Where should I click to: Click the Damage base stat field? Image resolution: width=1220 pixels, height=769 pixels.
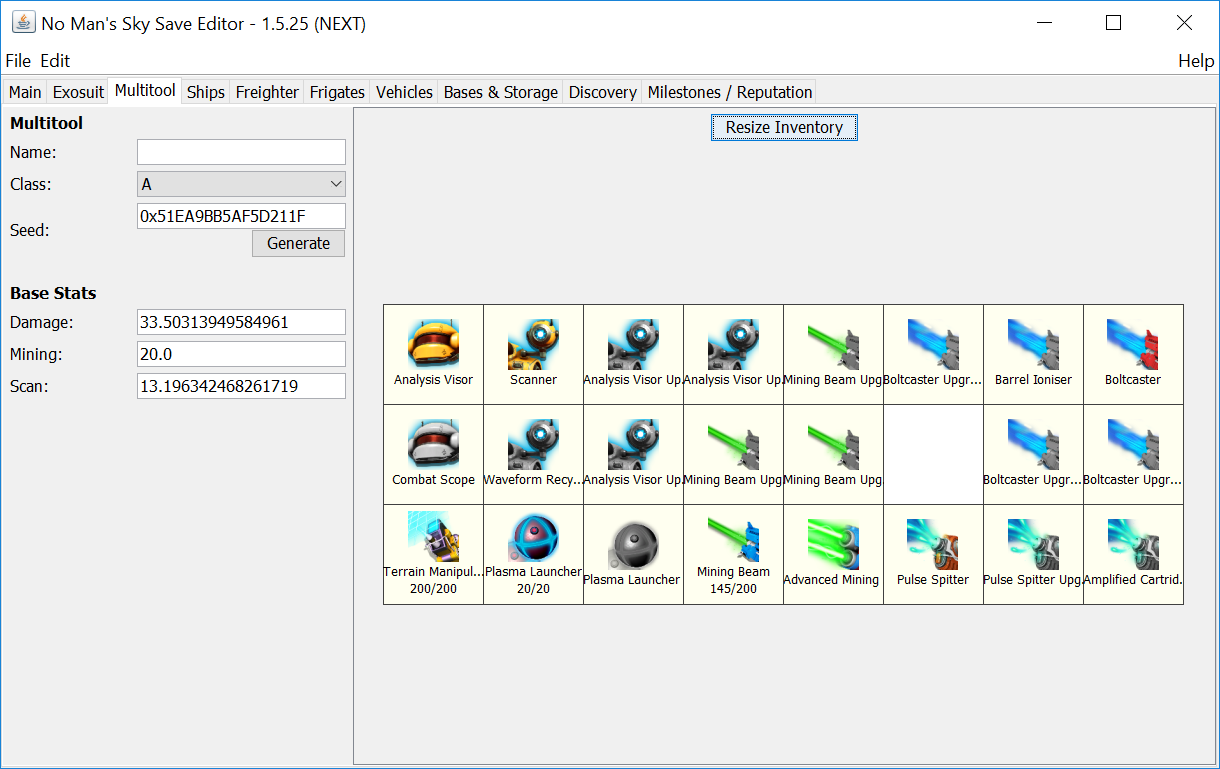[x=241, y=322]
